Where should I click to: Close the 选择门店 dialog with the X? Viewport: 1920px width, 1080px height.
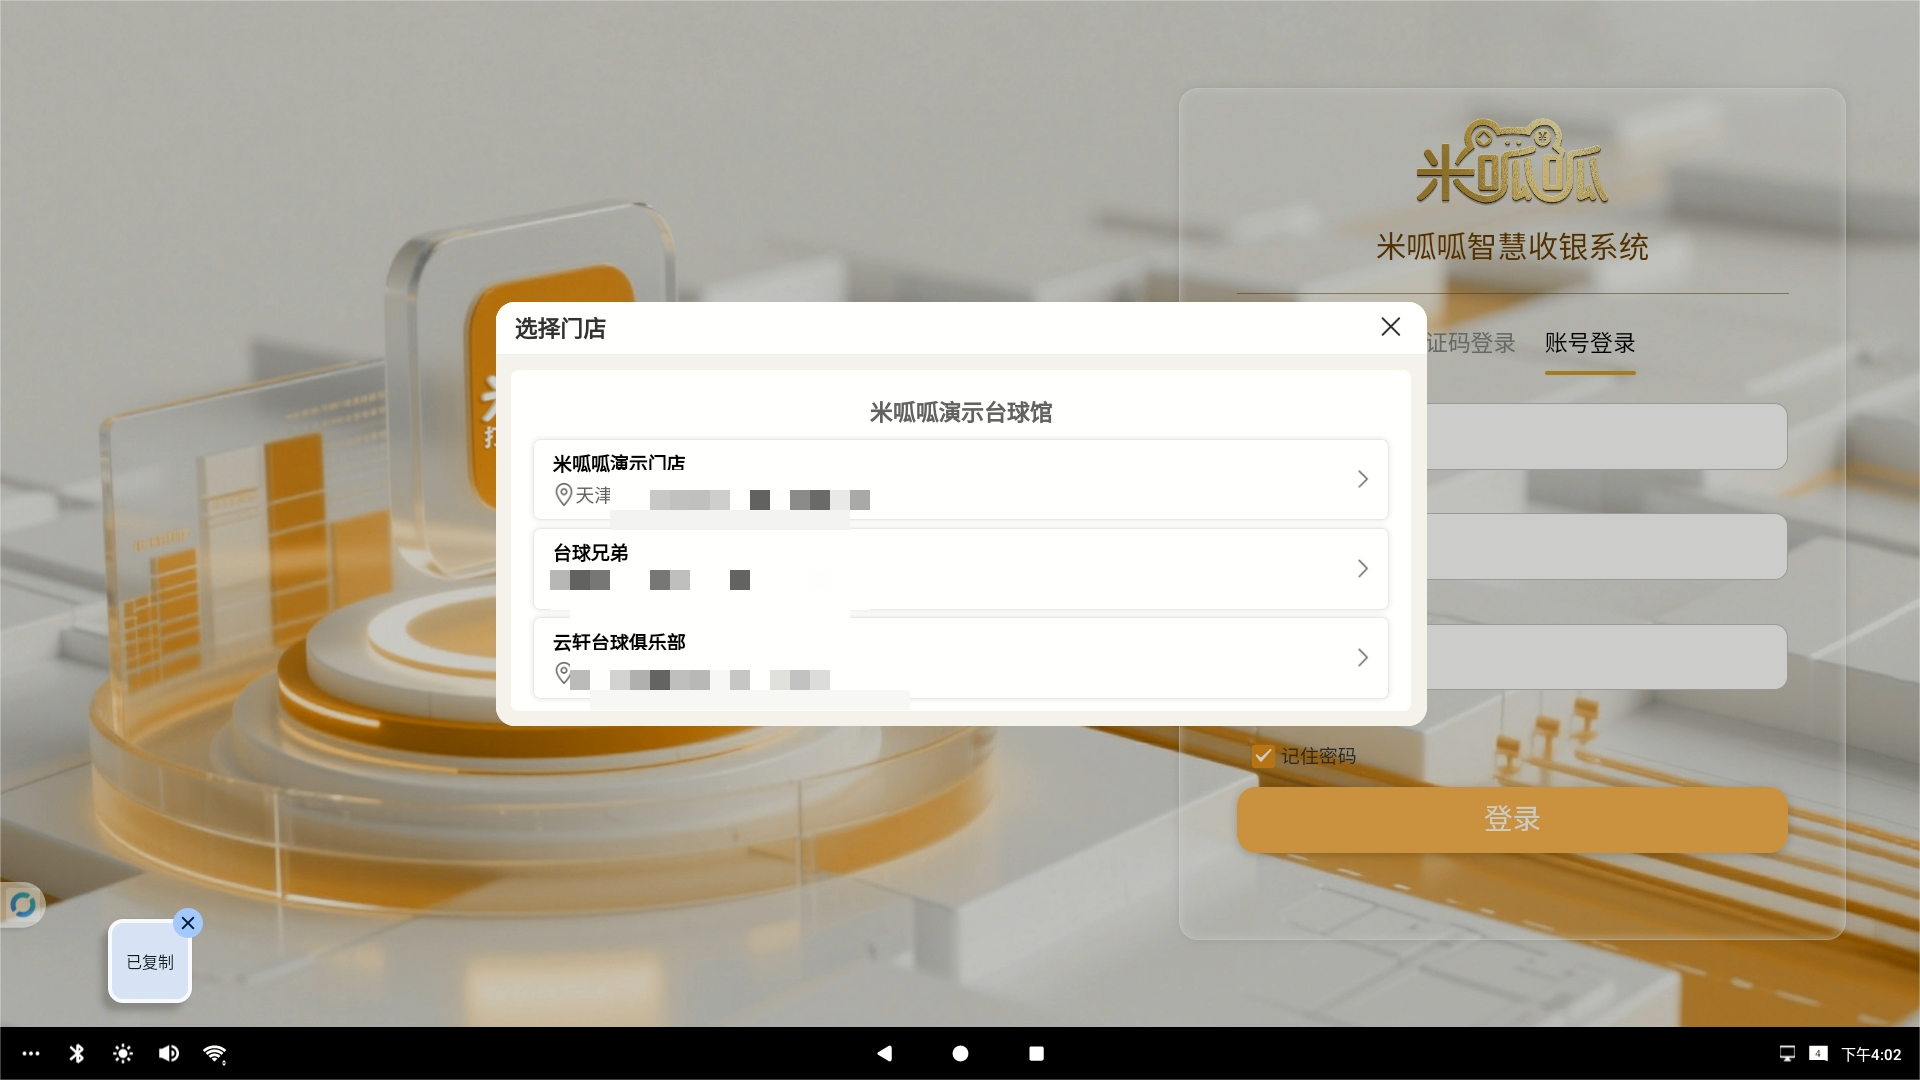coord(1390,327)
